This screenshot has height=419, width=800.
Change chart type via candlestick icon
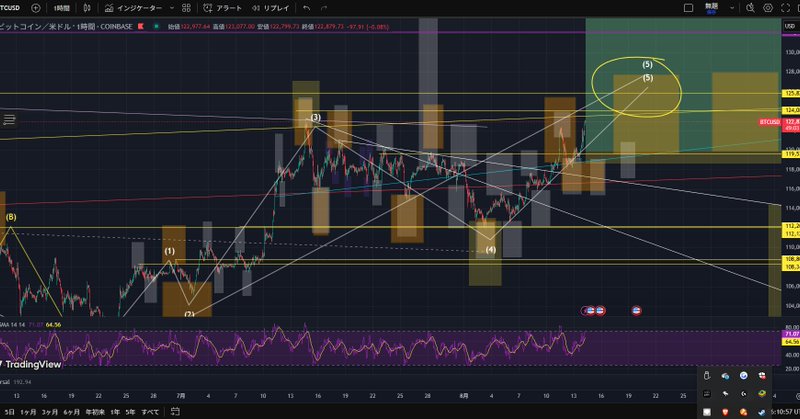[x=87, y=8]
